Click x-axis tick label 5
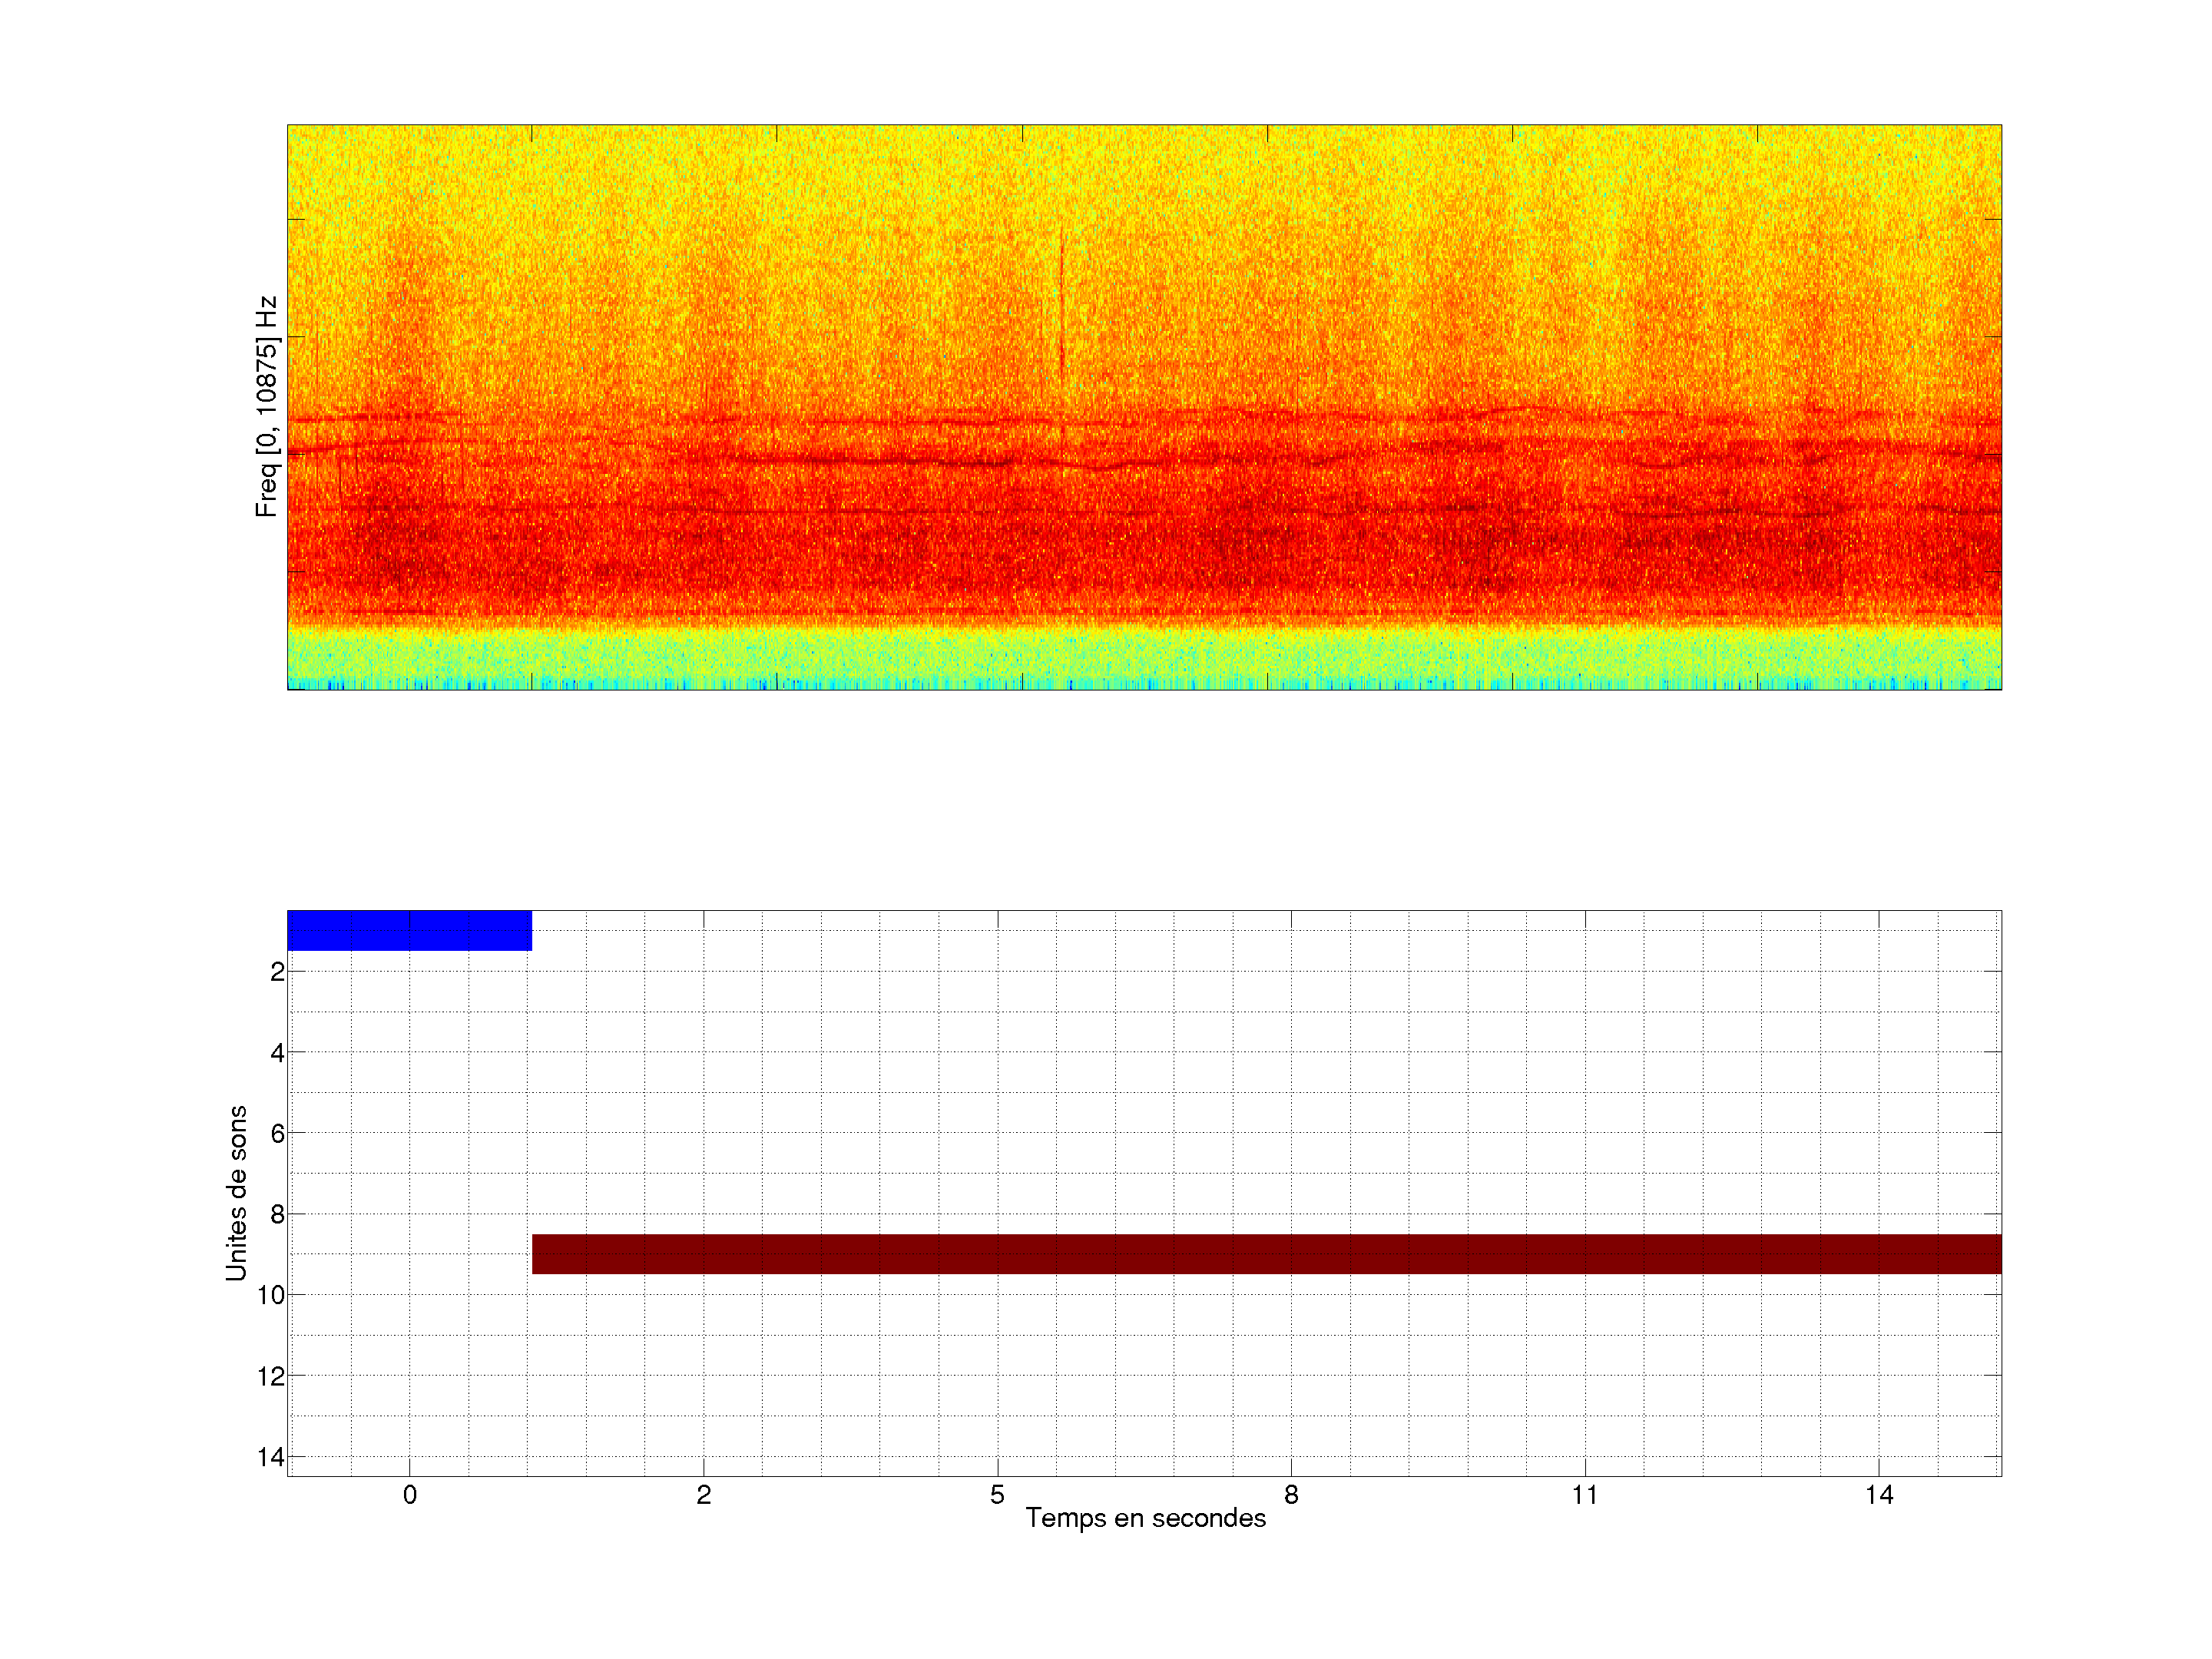Image resolution: width=2212 pixels, height=1659 pixels. [997, 1495]
